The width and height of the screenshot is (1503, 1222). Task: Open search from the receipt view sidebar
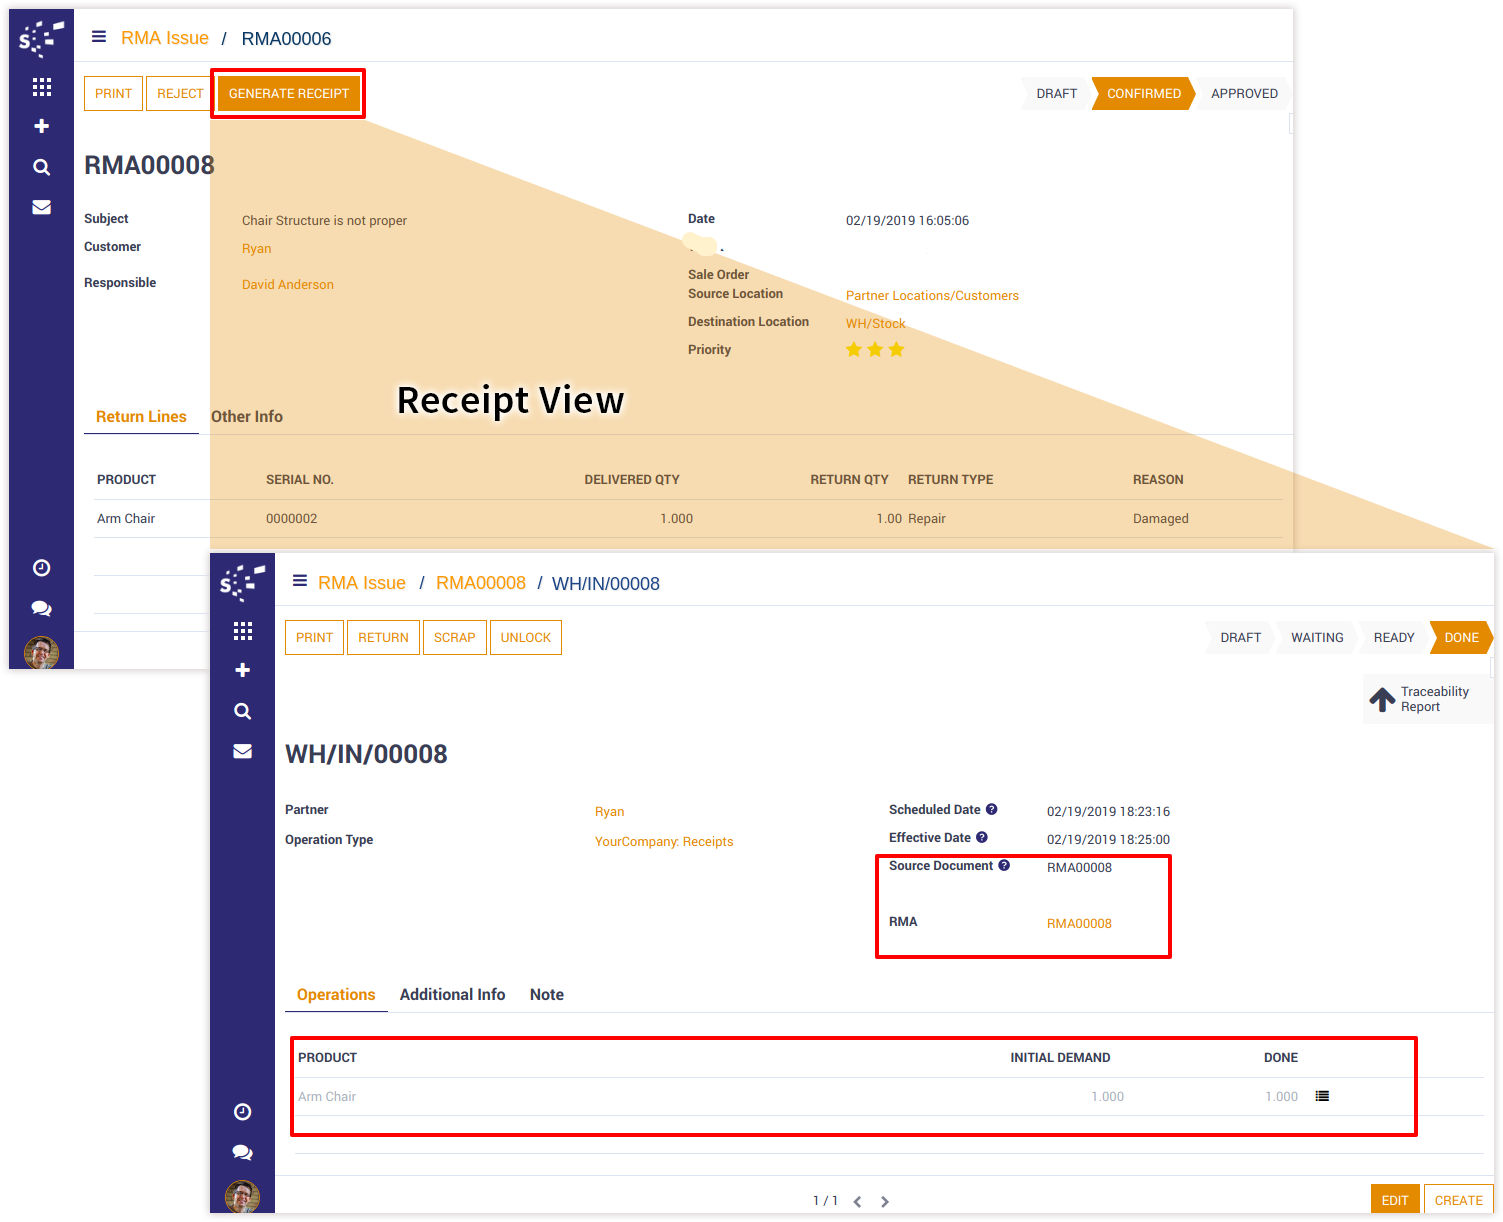coord(242,711)
